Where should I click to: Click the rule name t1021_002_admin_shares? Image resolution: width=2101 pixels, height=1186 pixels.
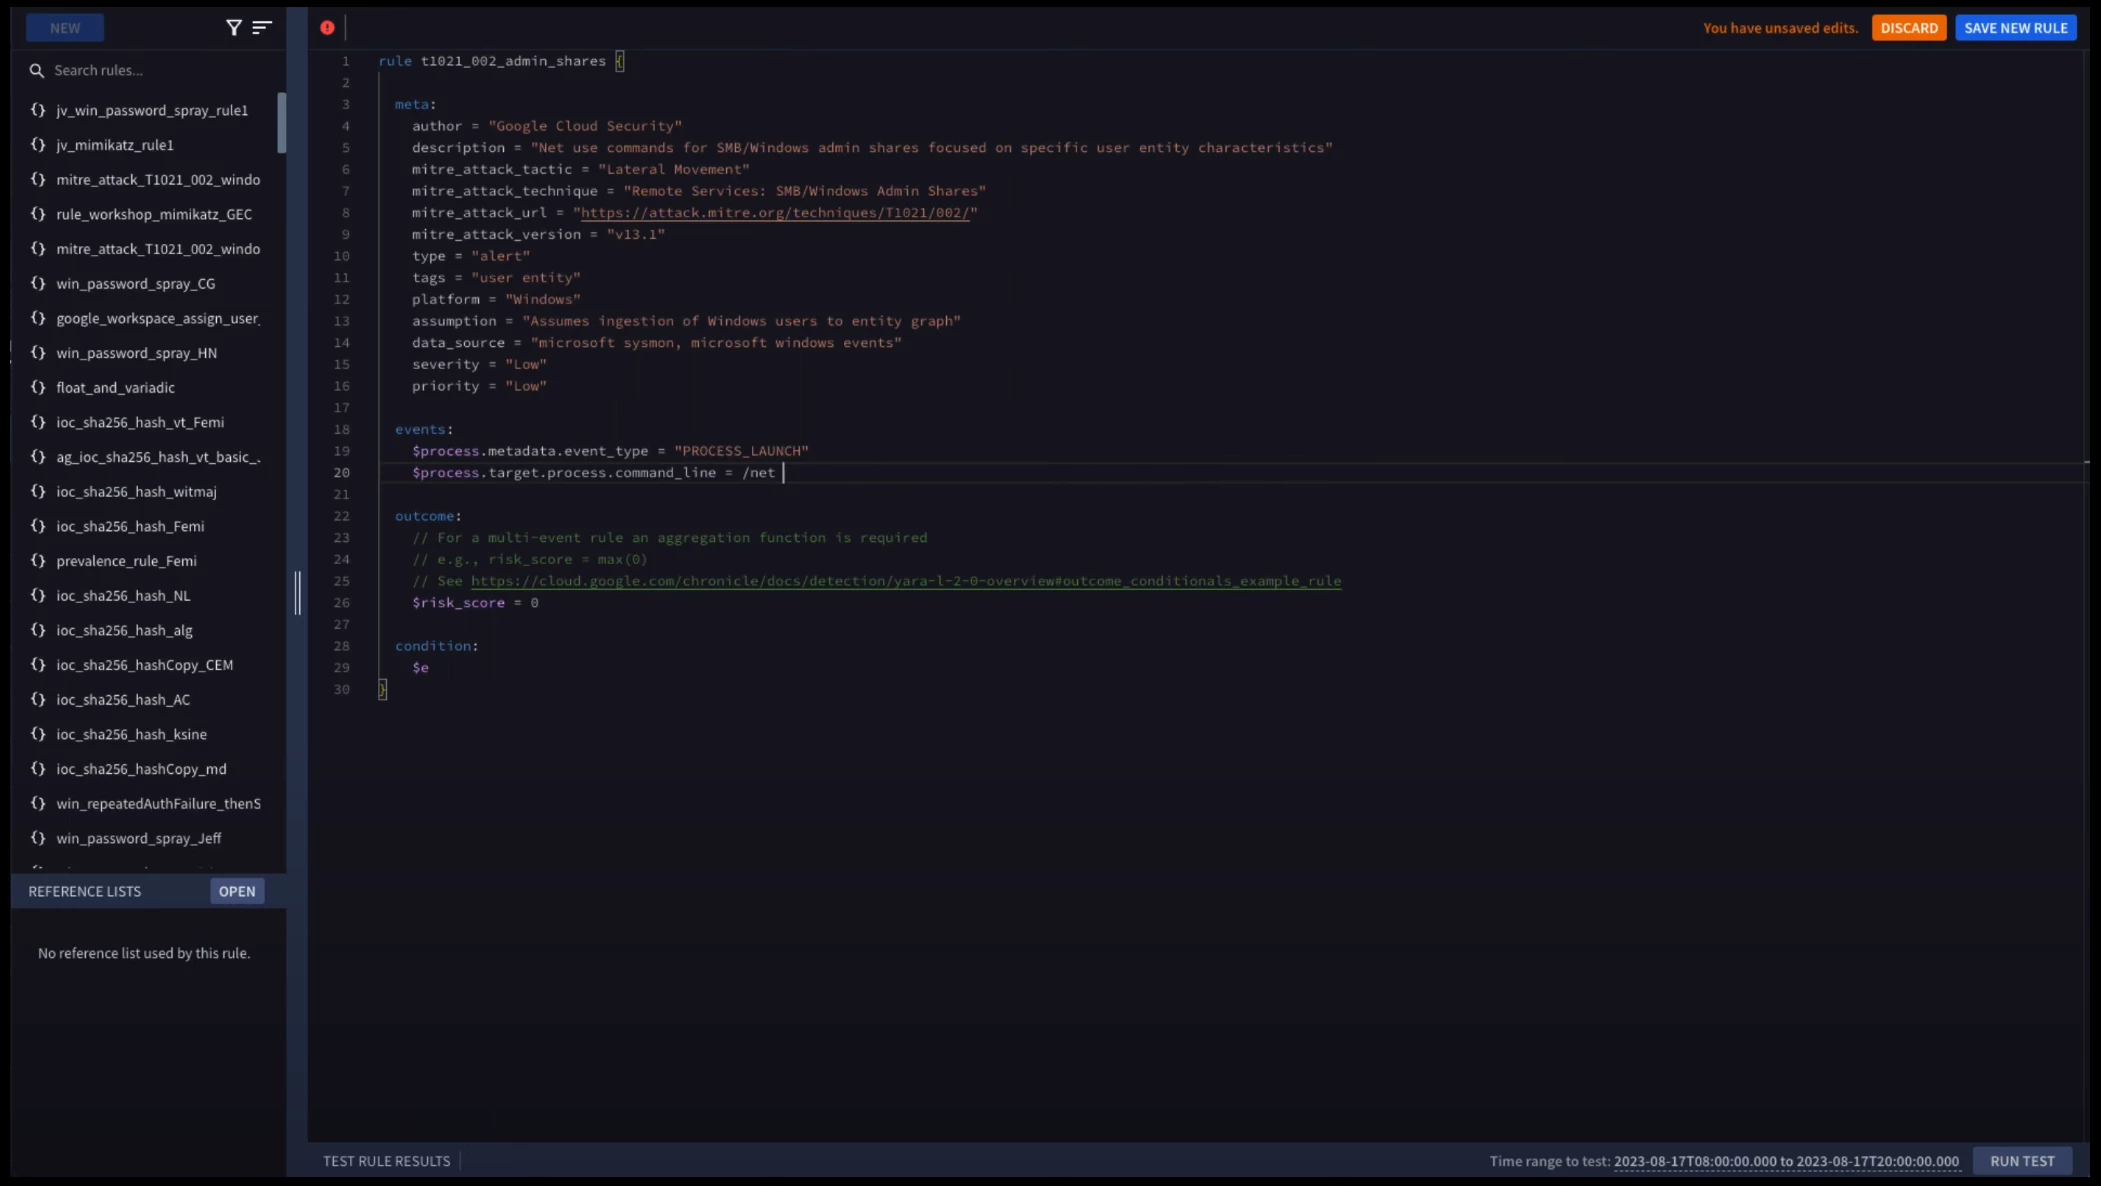[x=513, y=61]
